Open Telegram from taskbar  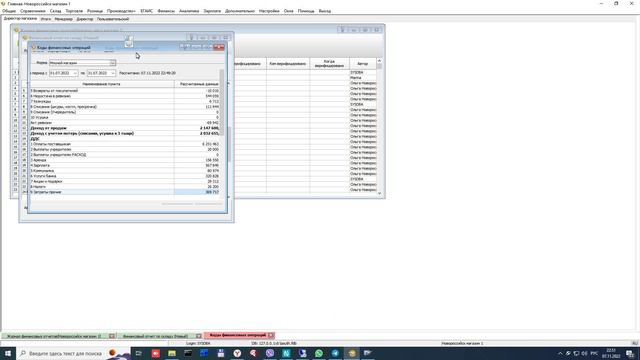coord(335,353)
